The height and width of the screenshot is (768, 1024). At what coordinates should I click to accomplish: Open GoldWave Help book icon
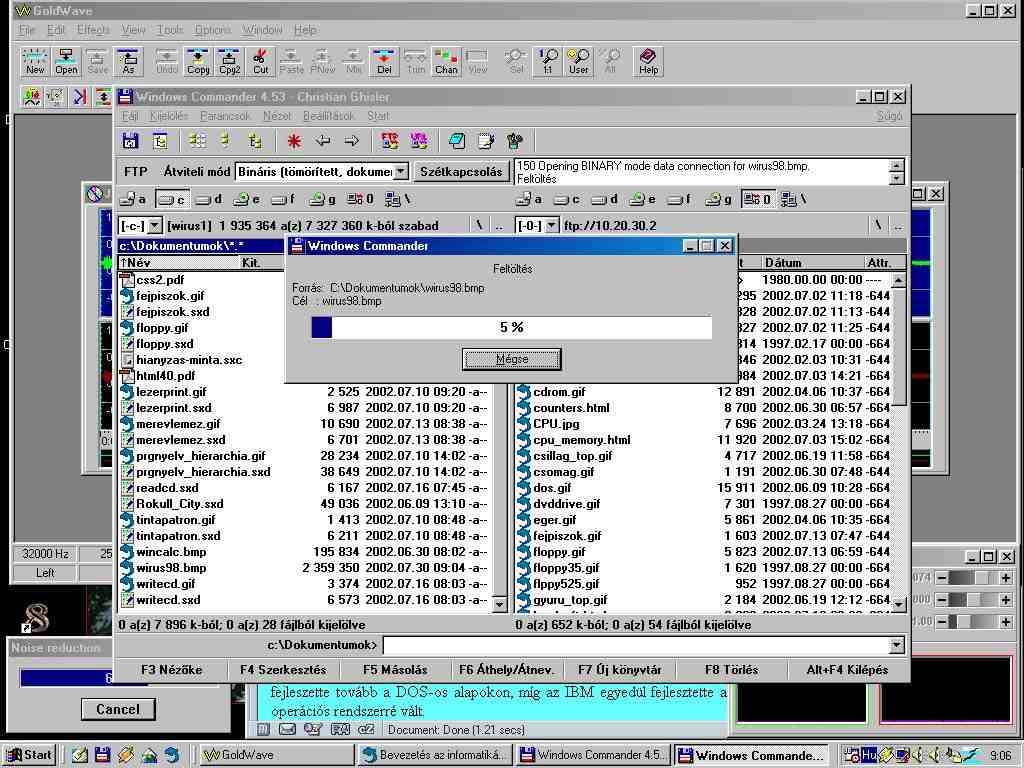coord(648,61)
